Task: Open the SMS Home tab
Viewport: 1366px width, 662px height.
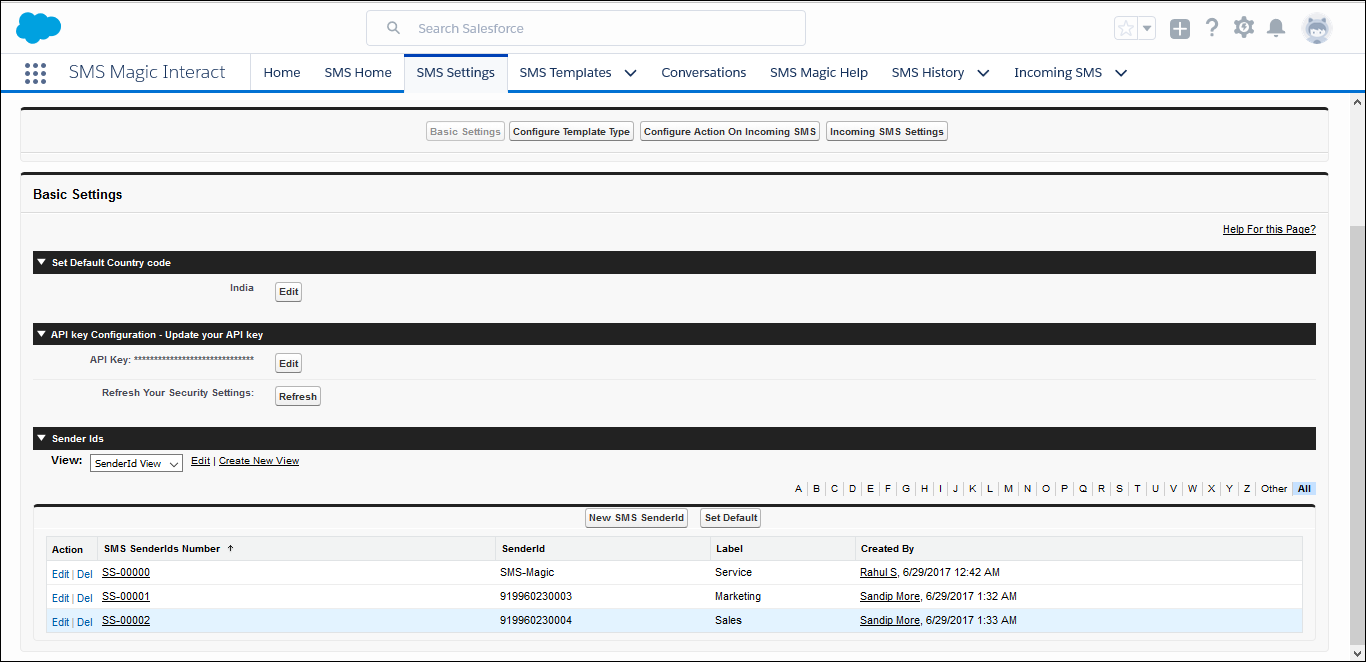Action: coord(358,73)
